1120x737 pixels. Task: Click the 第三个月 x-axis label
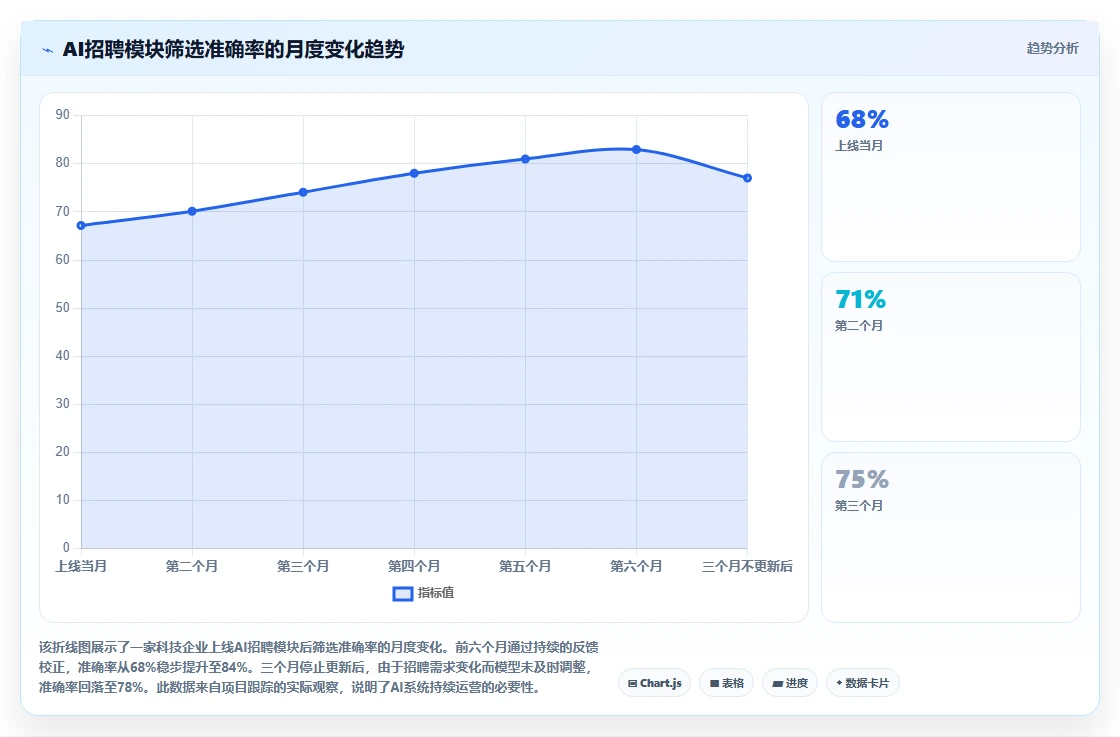click(x=303, y=566)
